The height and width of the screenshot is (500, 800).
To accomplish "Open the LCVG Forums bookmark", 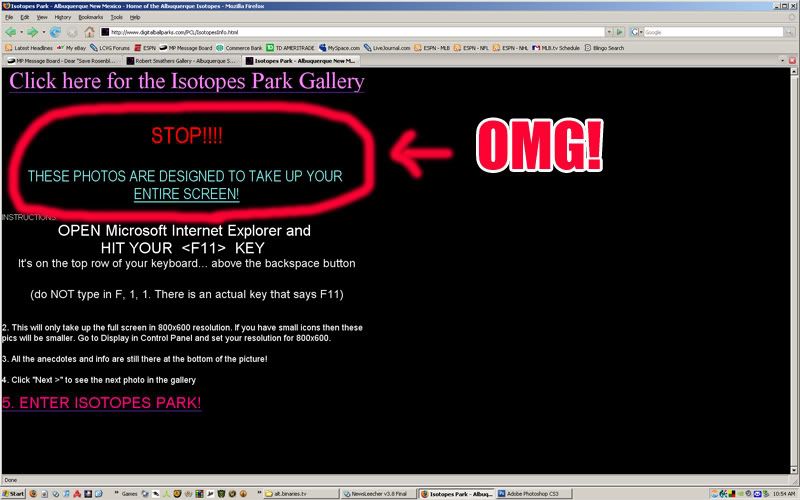I will [110, 48].
